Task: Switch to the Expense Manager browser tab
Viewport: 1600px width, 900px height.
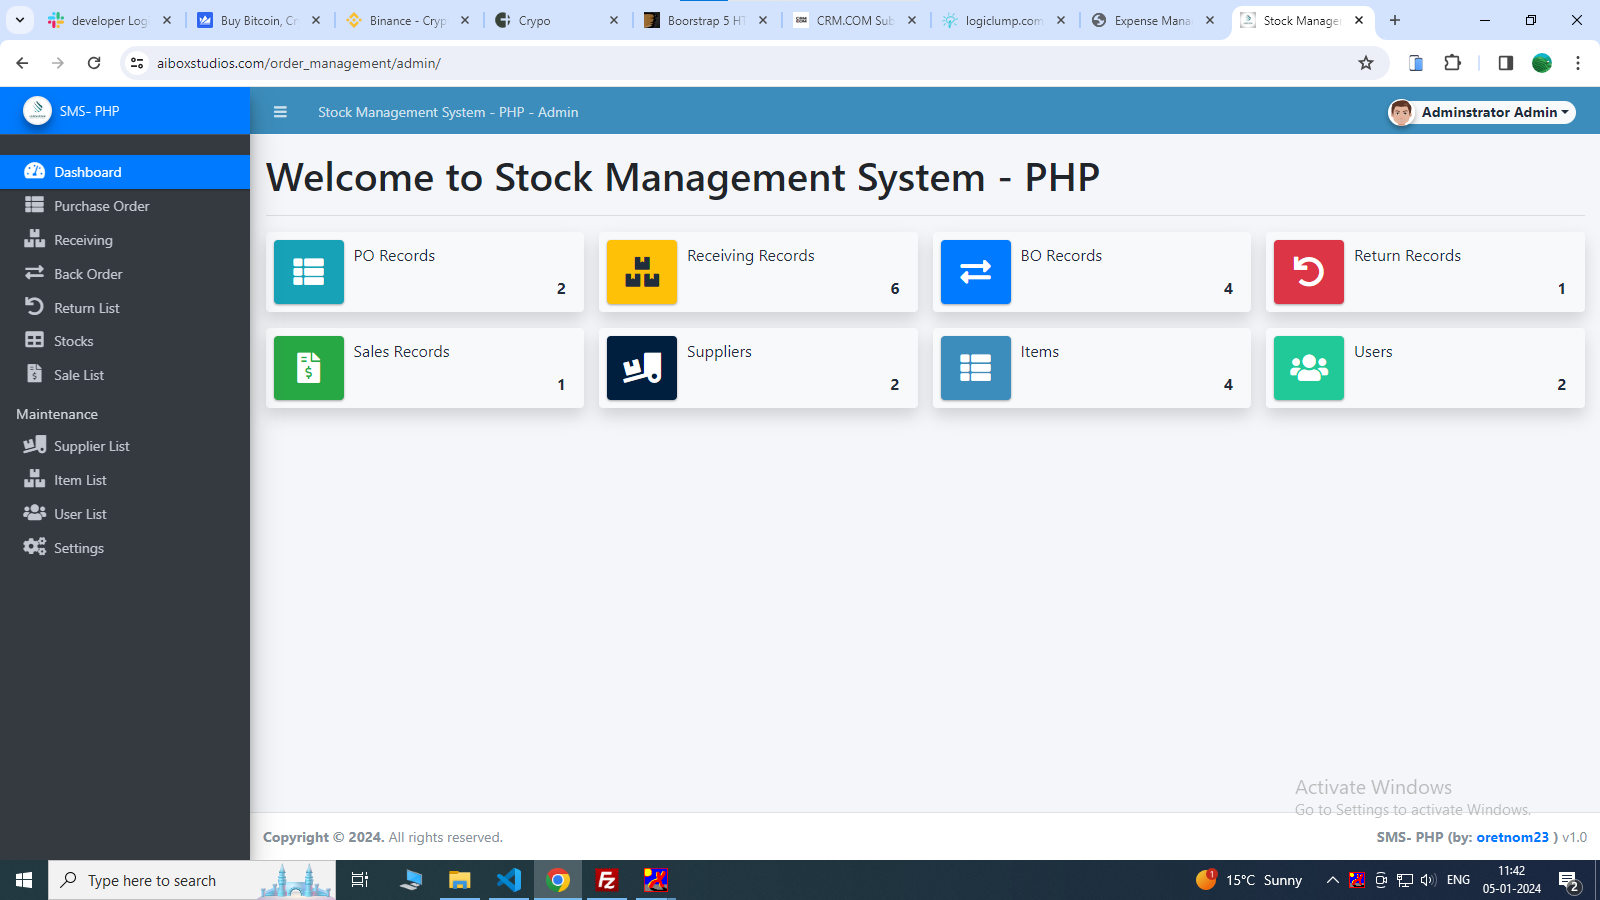Action: coord(1155,20)
